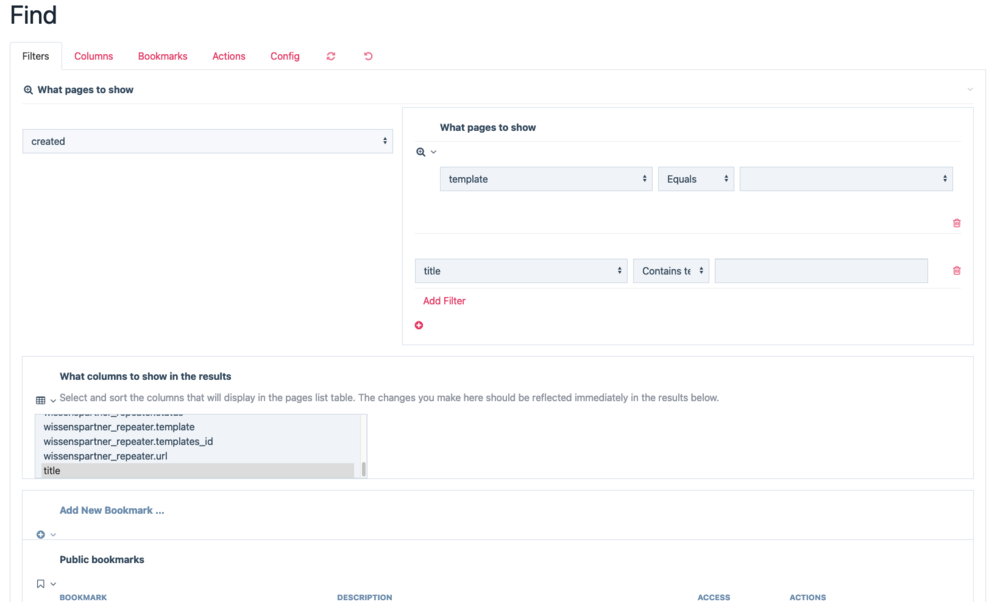The height and width of the screenshot is (602, 1000).
Task: Collapse the What pages to show panel chevron
Action: click(969, 90)
